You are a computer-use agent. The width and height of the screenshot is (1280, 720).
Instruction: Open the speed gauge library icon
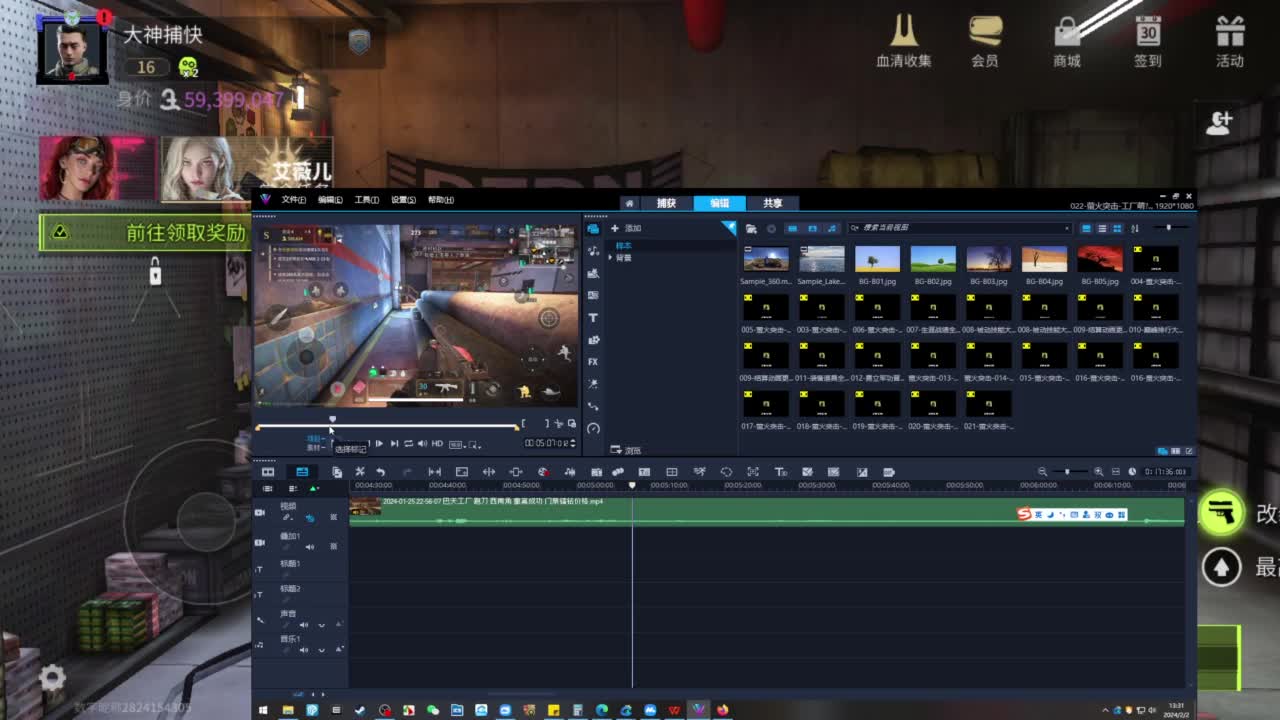[593, 428]
